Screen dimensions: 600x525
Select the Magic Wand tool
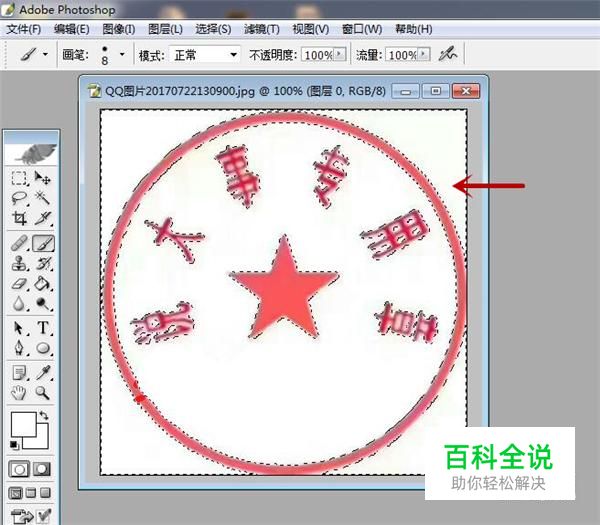coord(42,198)
